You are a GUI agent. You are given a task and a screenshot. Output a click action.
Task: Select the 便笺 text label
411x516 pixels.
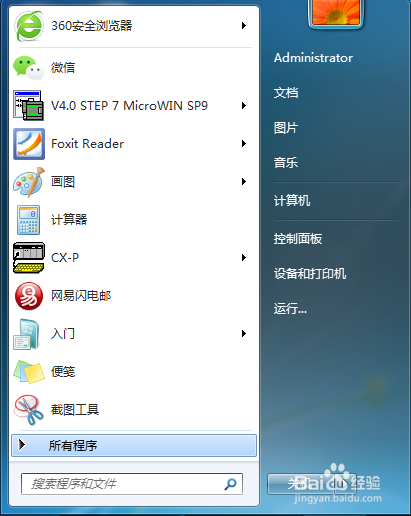pyautogui.click(x=63, y=372)
